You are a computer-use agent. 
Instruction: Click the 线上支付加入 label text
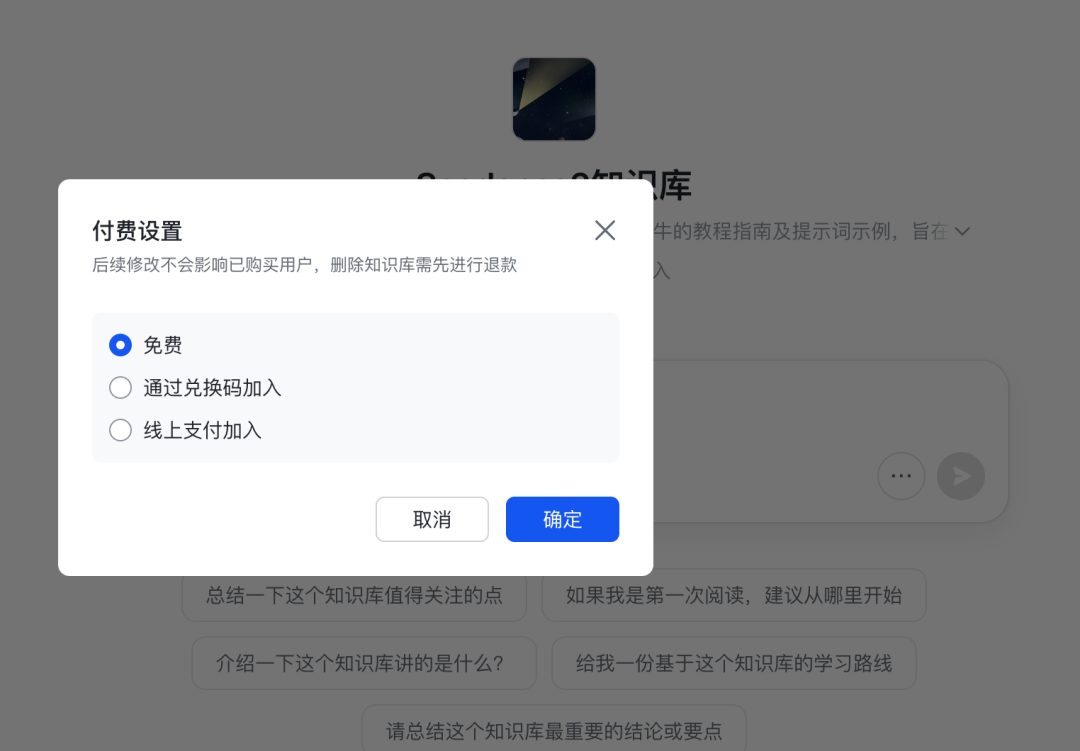pos(202,431)
